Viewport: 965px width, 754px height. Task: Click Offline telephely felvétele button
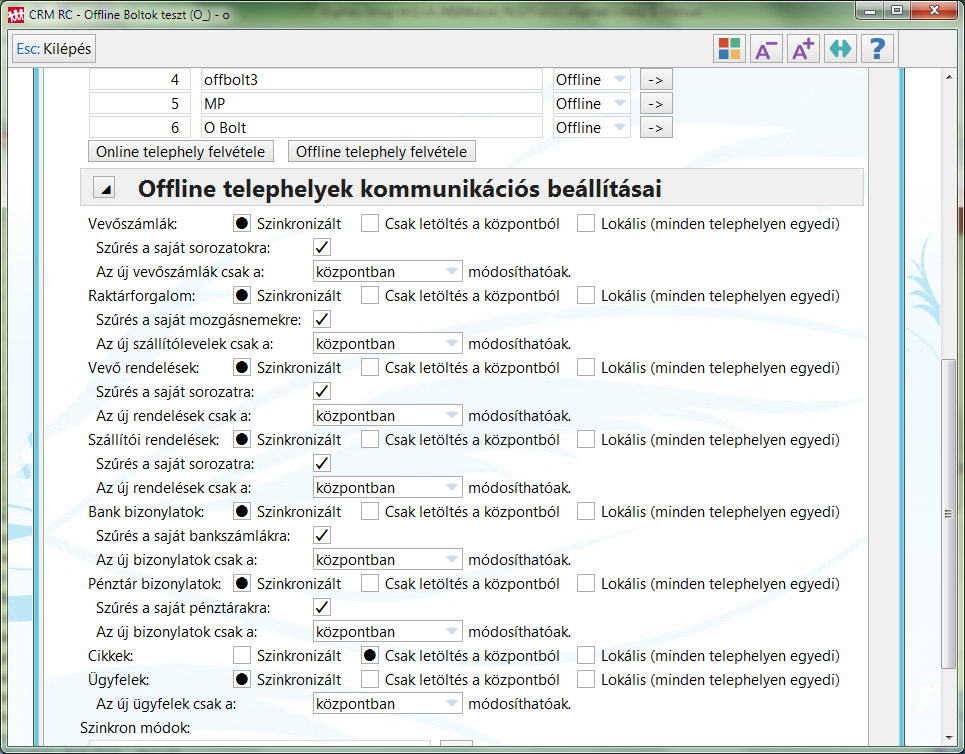point(382,151)
